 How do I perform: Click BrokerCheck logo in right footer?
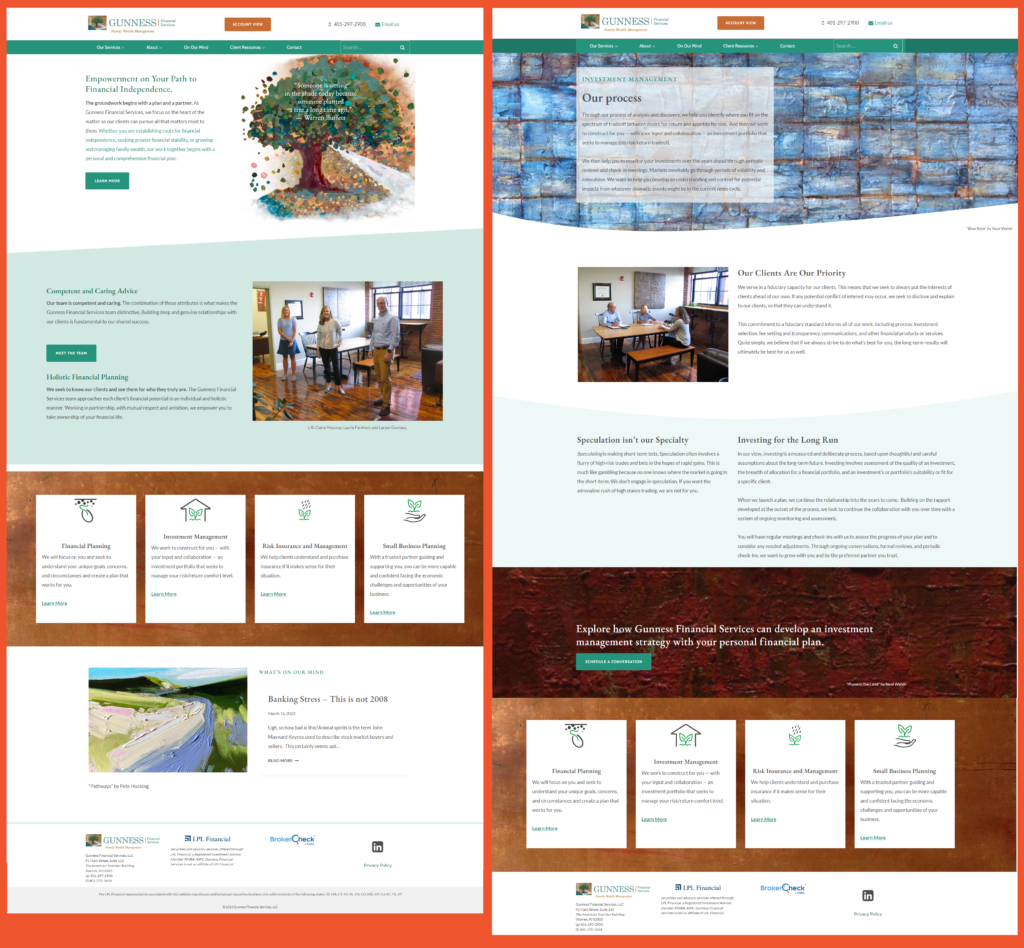pos(783,888)
